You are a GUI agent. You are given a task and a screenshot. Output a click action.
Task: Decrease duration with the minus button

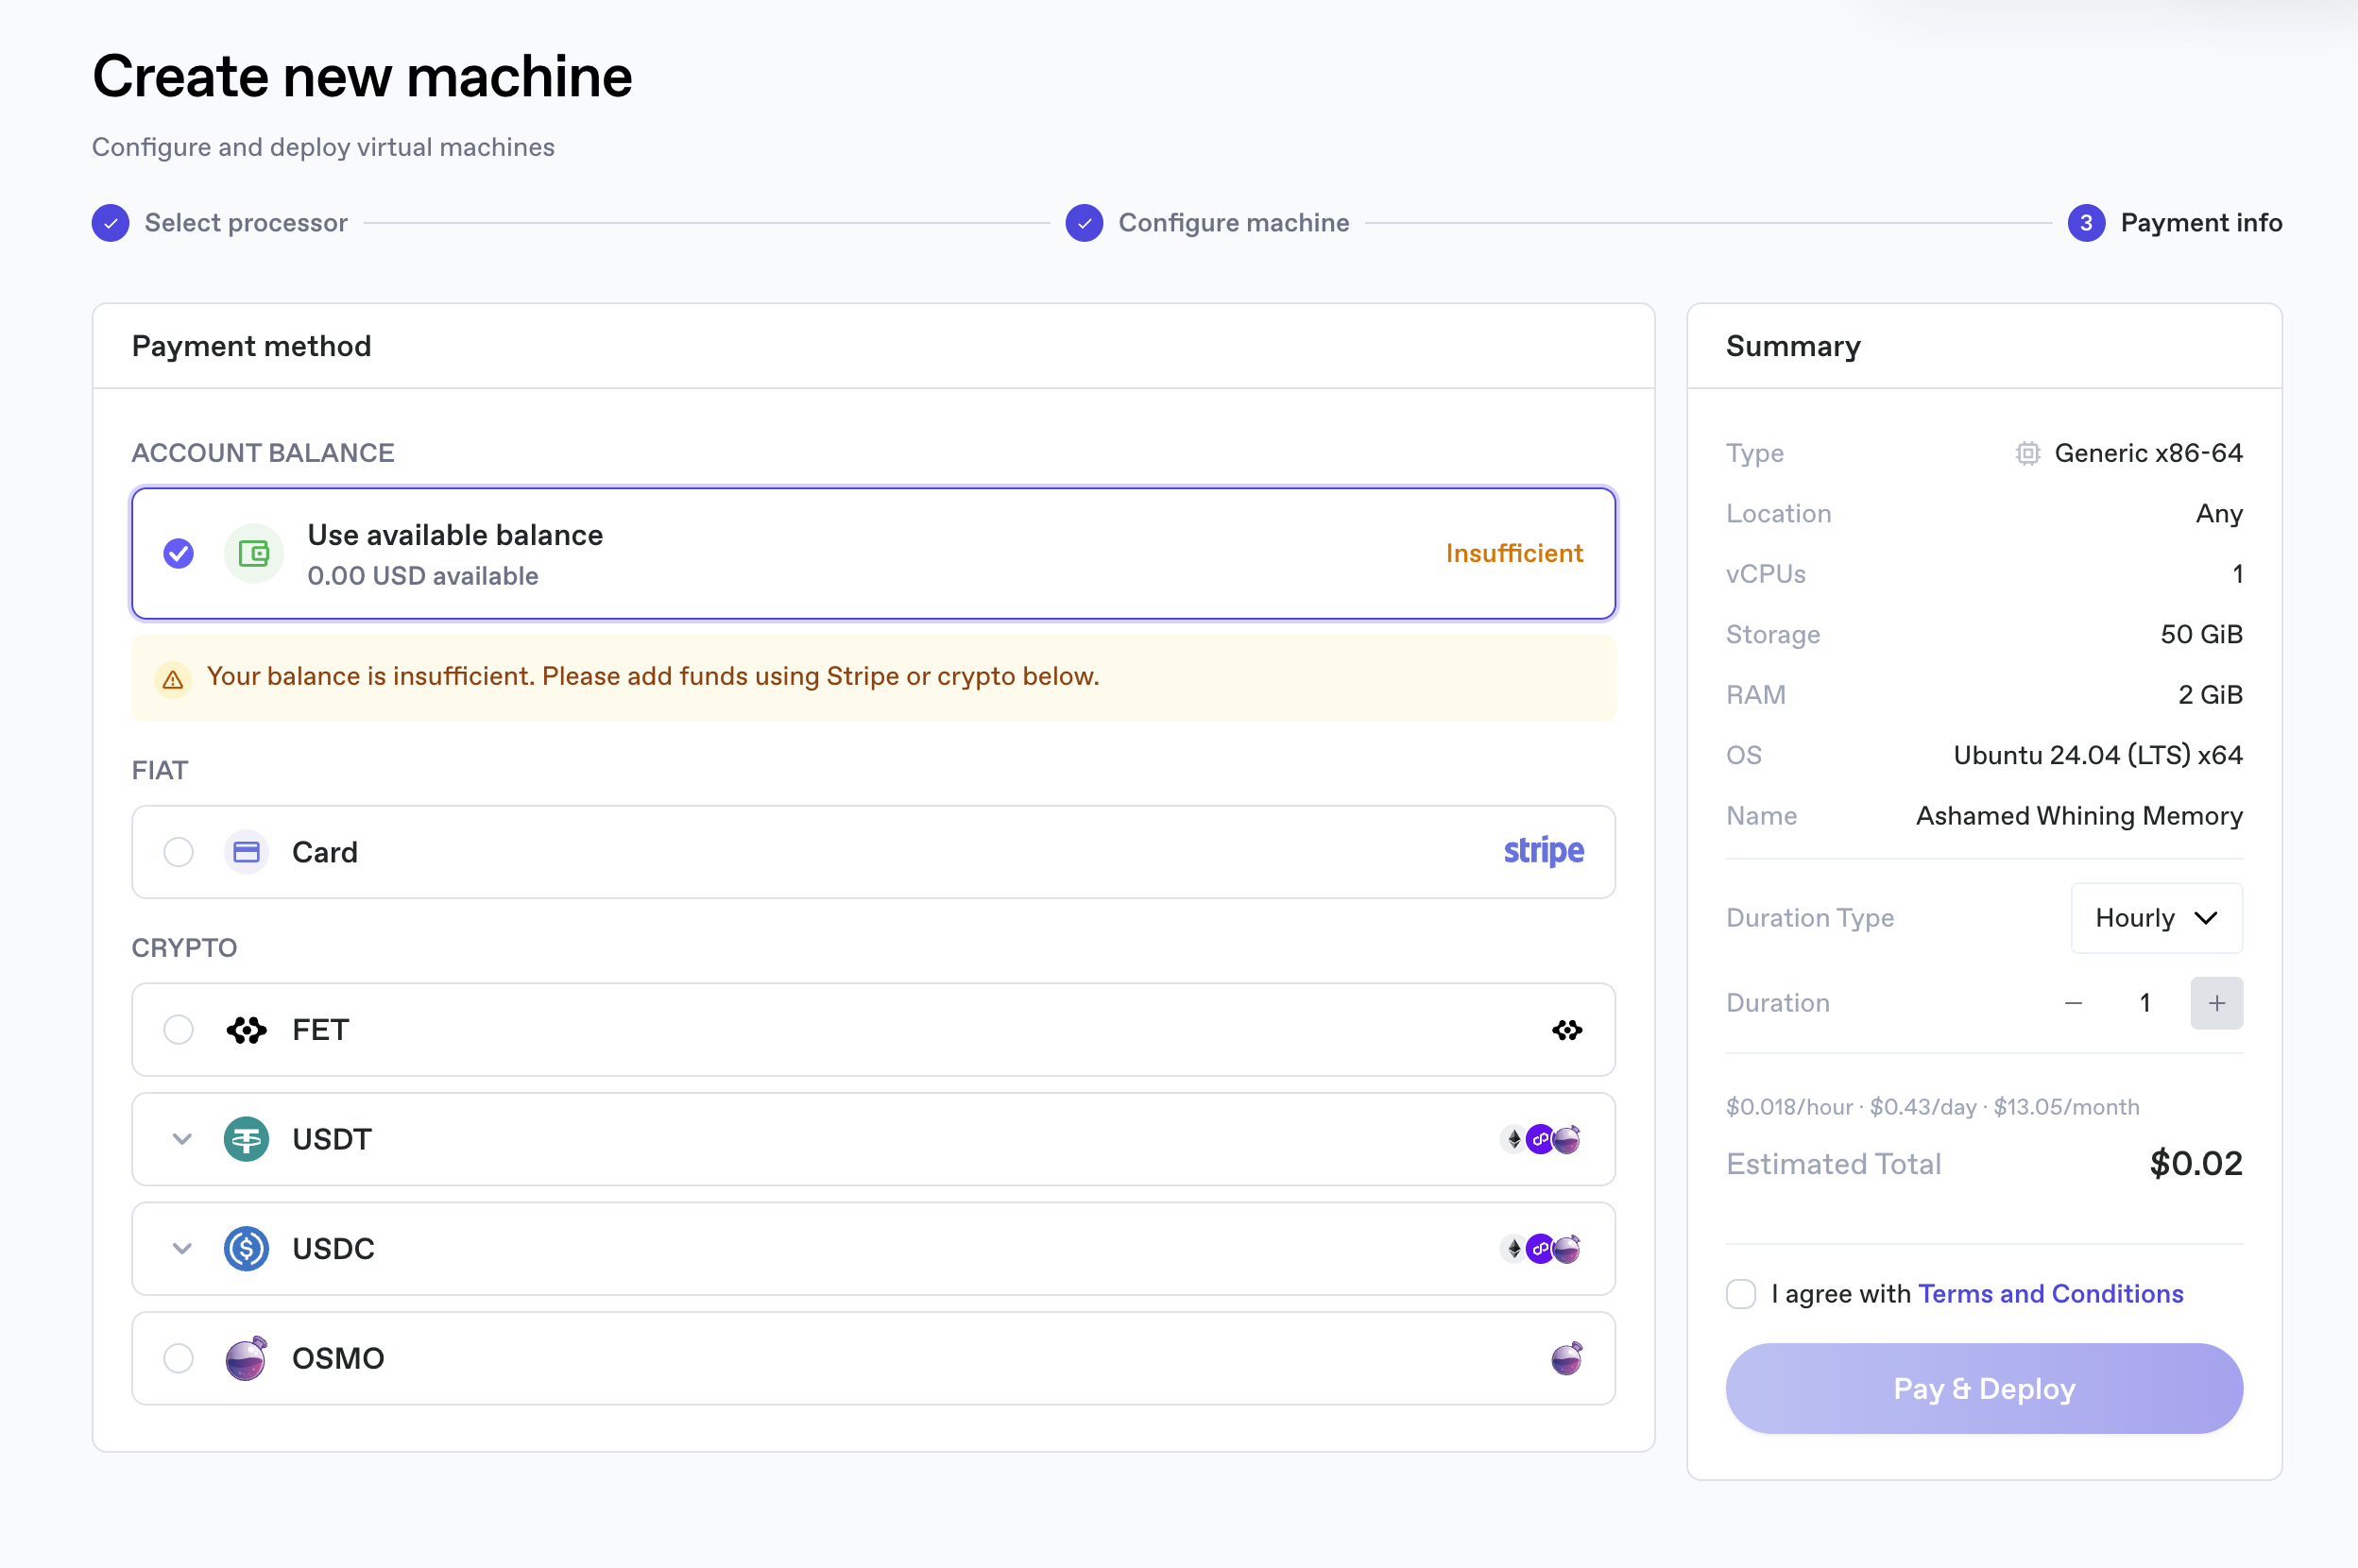point(2073,1003)
